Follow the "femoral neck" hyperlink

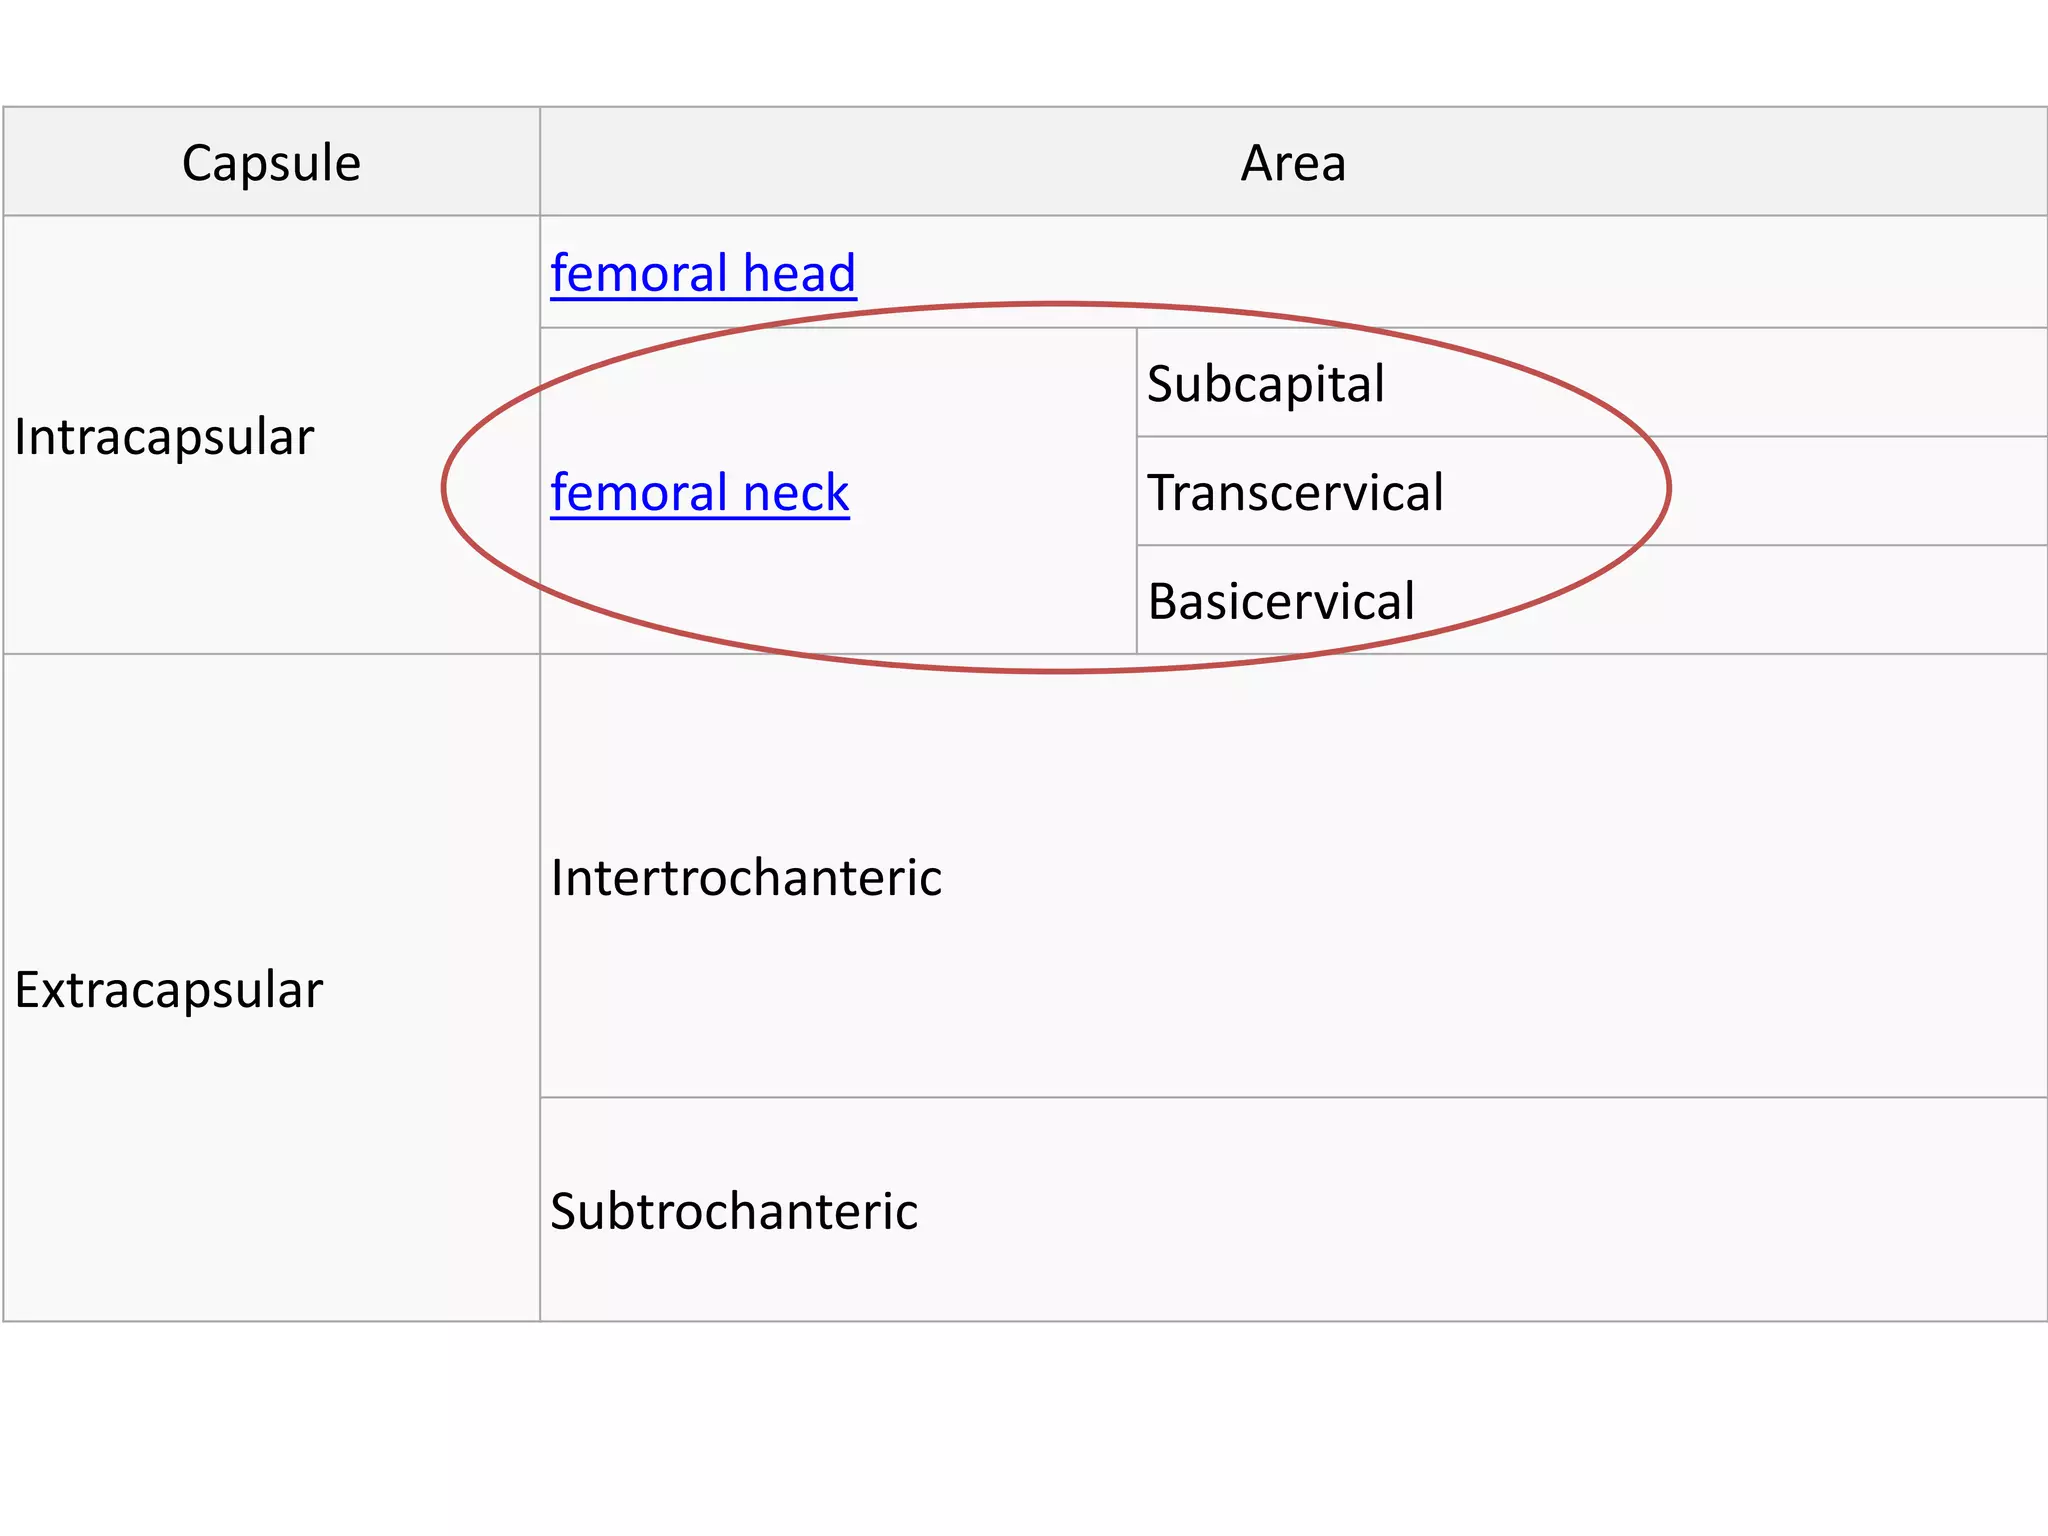(x=699, y=493)
